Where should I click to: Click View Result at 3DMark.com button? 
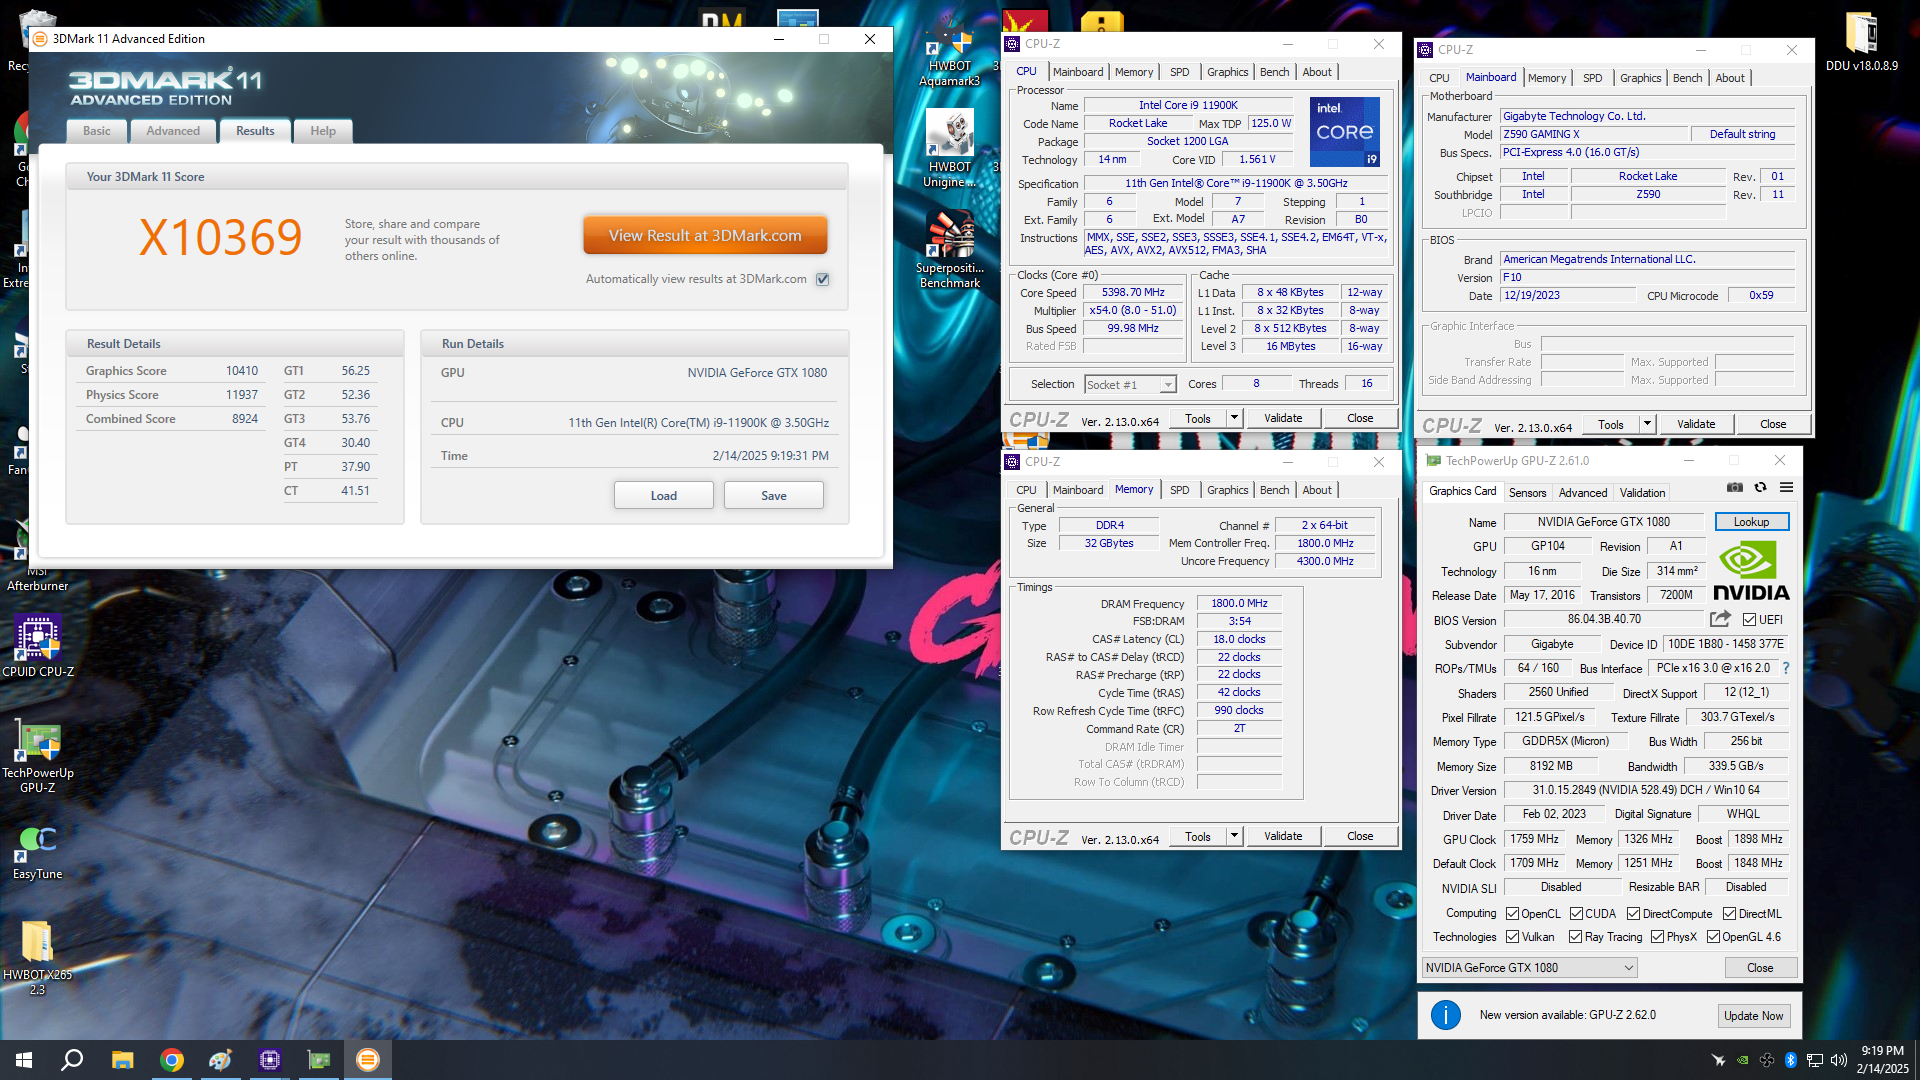point(705,236)
